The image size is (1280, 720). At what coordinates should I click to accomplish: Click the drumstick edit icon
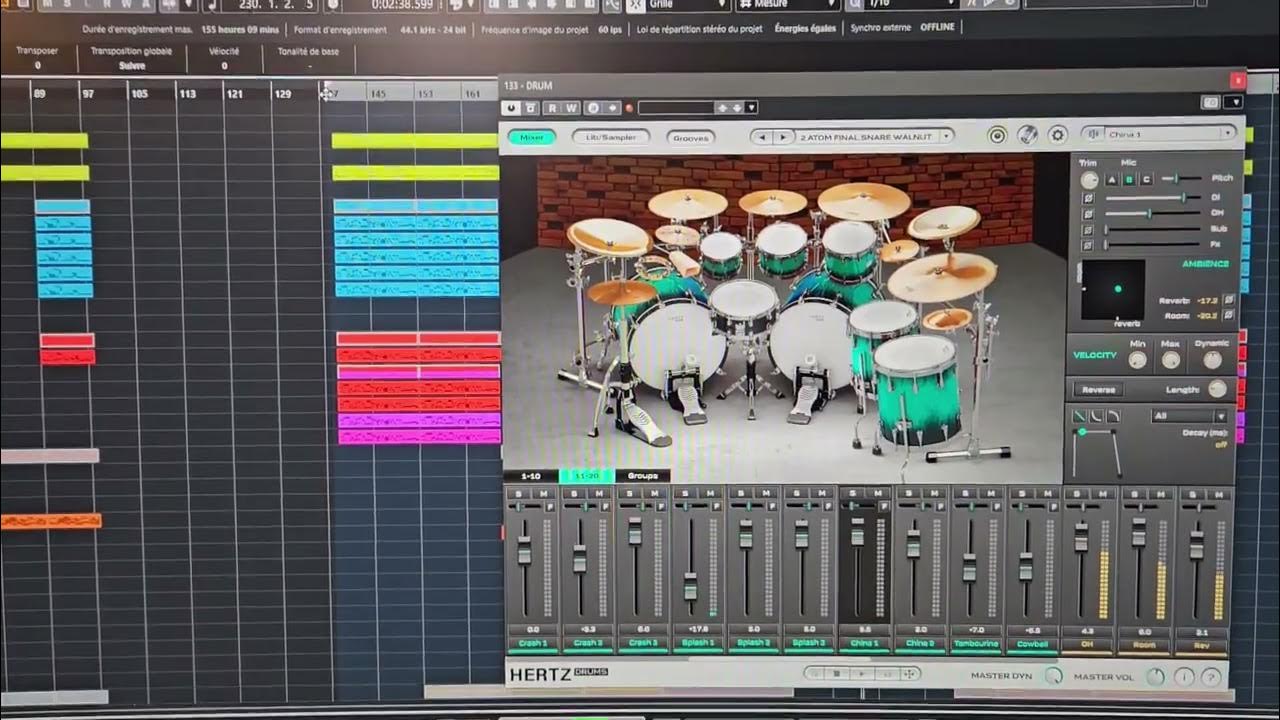point(1027,135)
